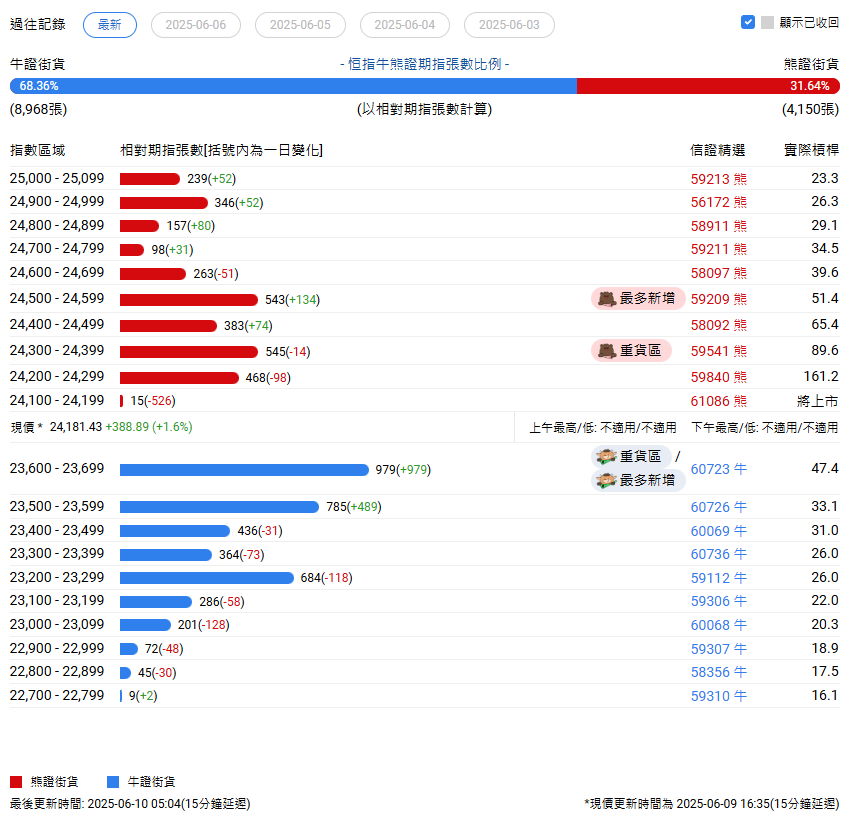Viewport: 849px width, 818px height.
Task: Click red bar for 24,300 - 24,399
Action: 188,352
